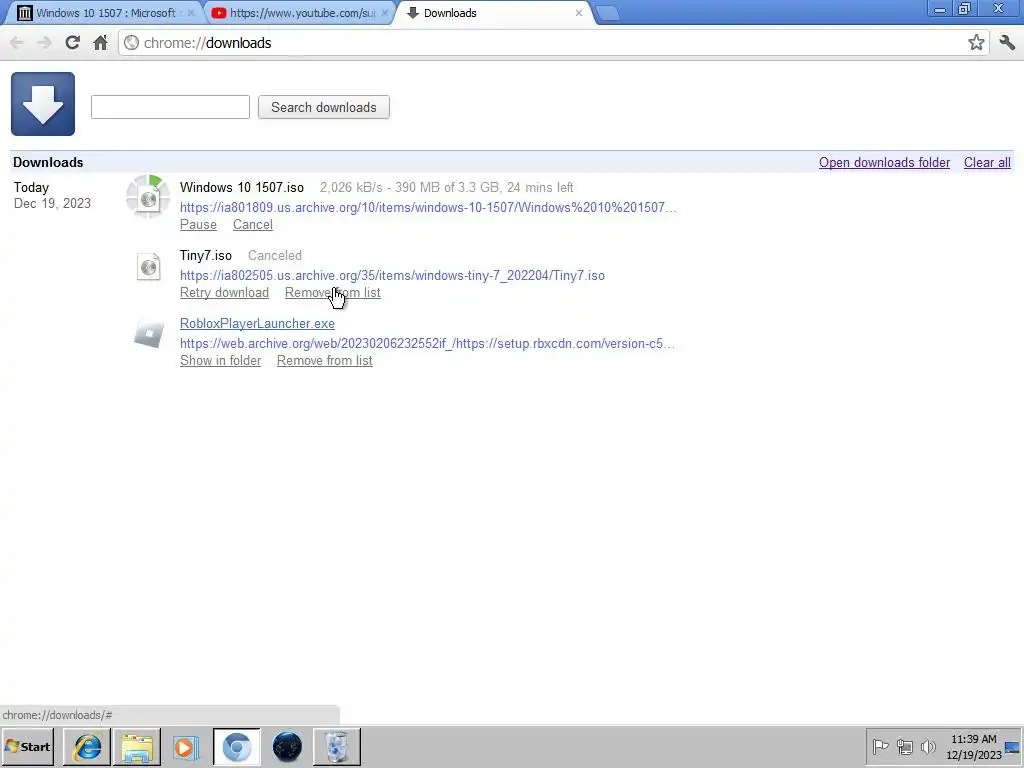Viewport: 1024px width, 768px height.
Task: Open the Windows 10 1507 archive.org URL
Action: pos(428,208)
